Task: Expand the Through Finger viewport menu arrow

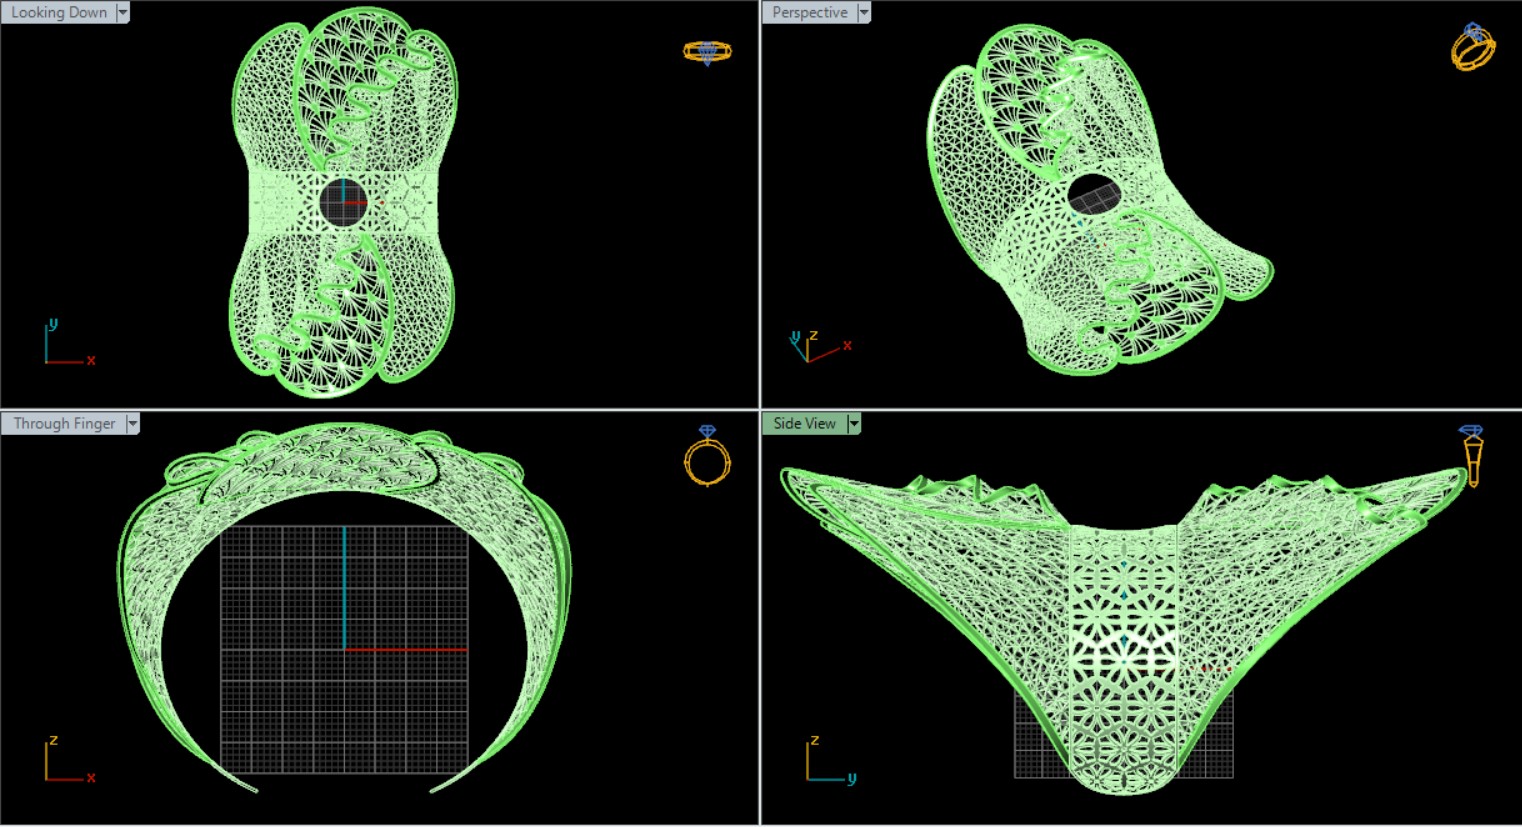Action: coord(132,424)
